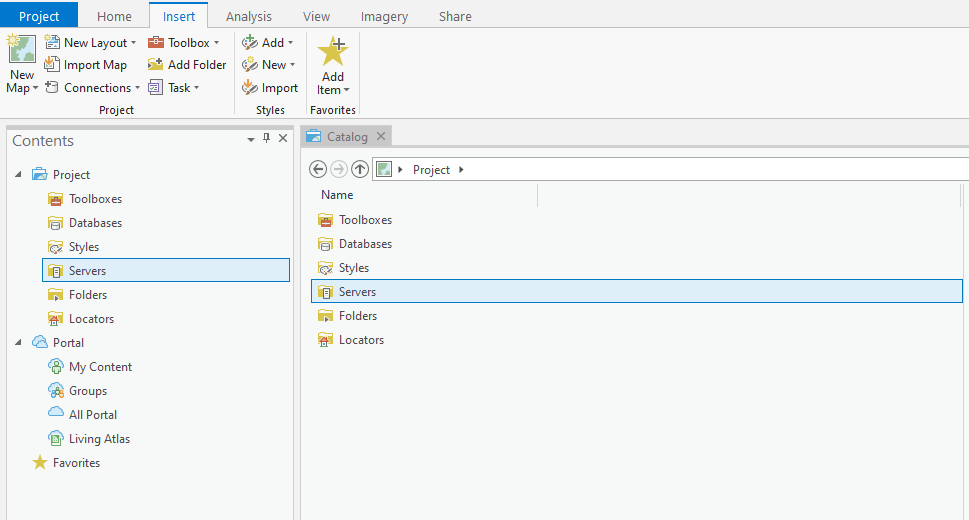Open the Imagery ribbon tab
This screenshot has width=969, height=520.
(384, 16)
